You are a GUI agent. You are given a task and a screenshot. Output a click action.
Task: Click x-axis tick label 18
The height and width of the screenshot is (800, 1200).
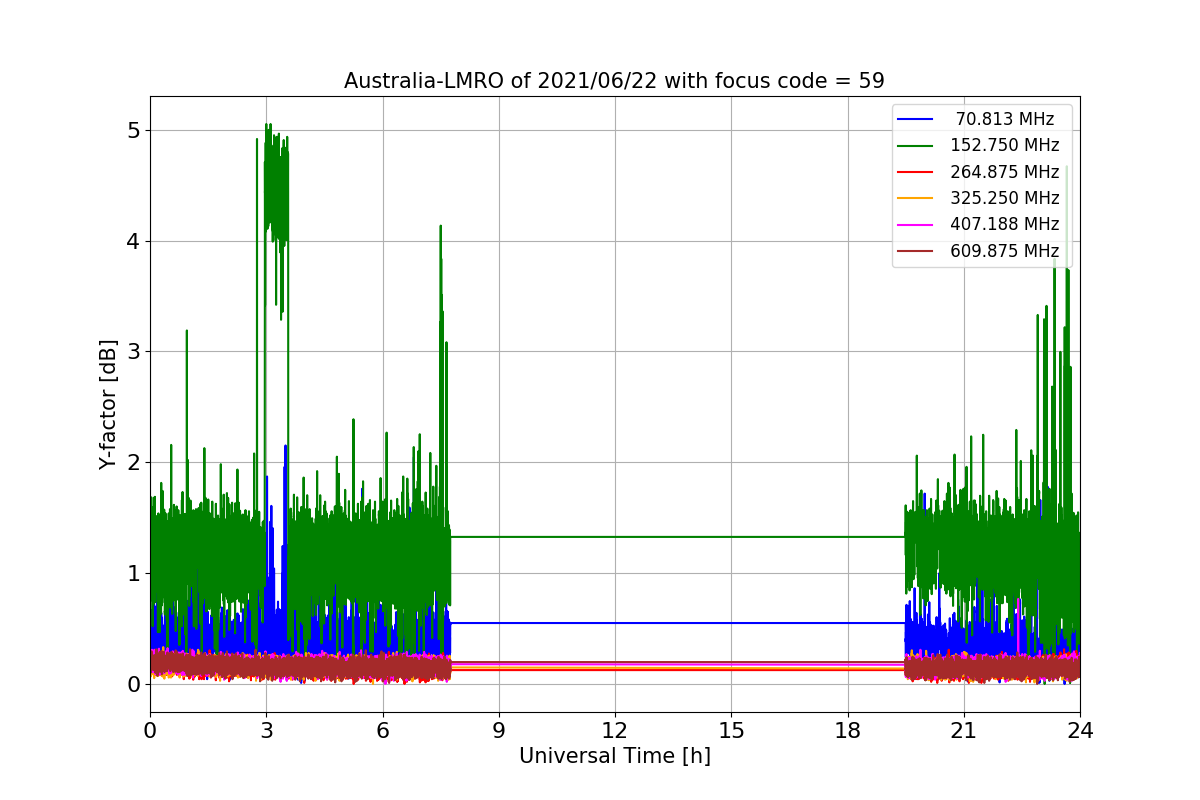(x=848, y=731)
